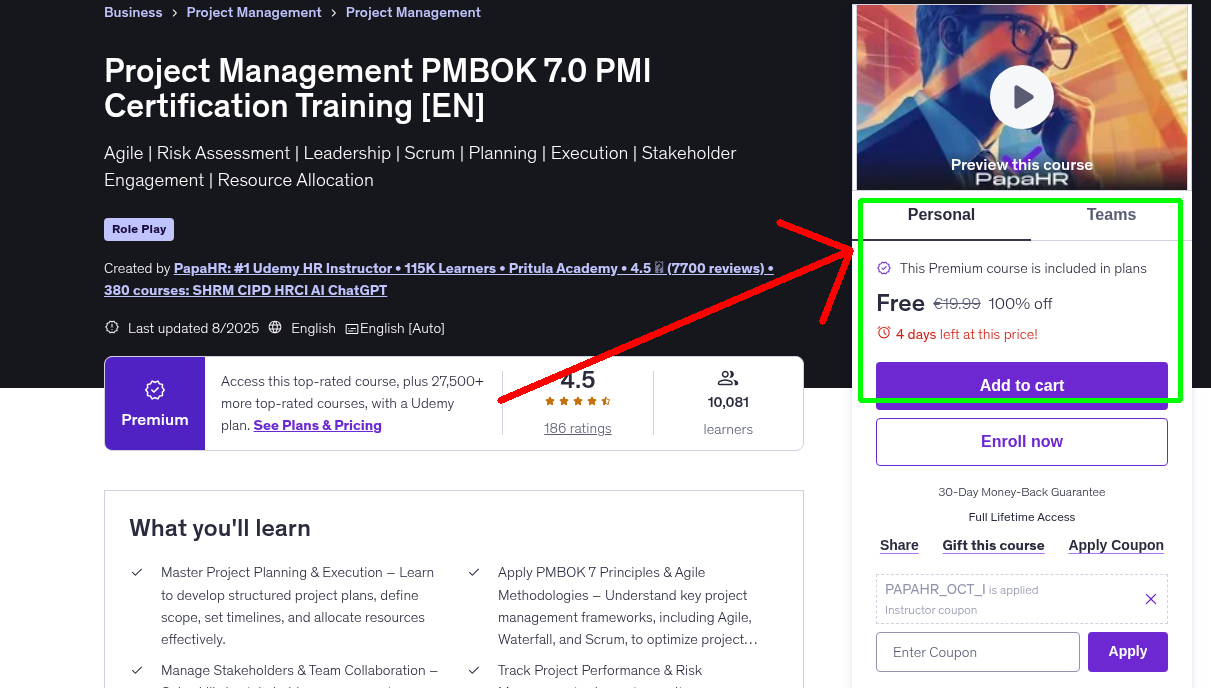Viewport: 1211px width, 688px height.
Task: Go to the Business breadcrumb category
Action: (x=133, y=13)
